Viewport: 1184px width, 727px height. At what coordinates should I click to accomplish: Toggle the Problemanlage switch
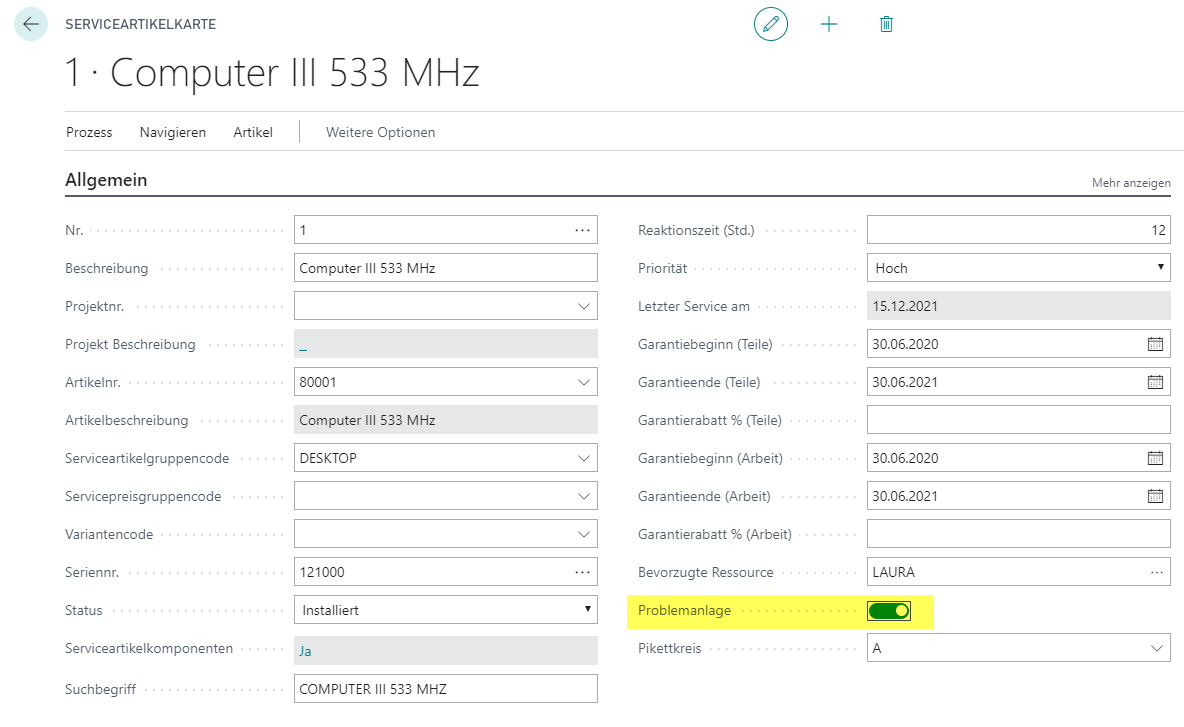(x=889, y=611)
